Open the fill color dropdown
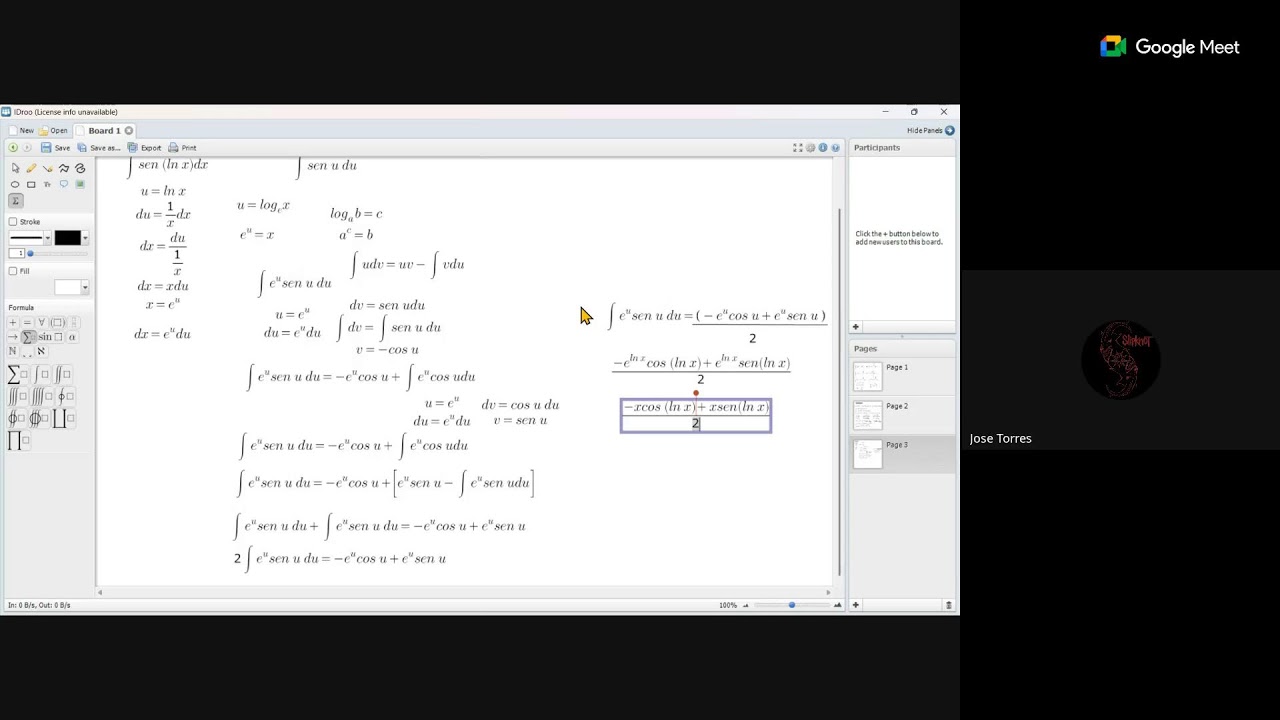The width and height of the screenshot is (1280, 720). coord(85,287)
